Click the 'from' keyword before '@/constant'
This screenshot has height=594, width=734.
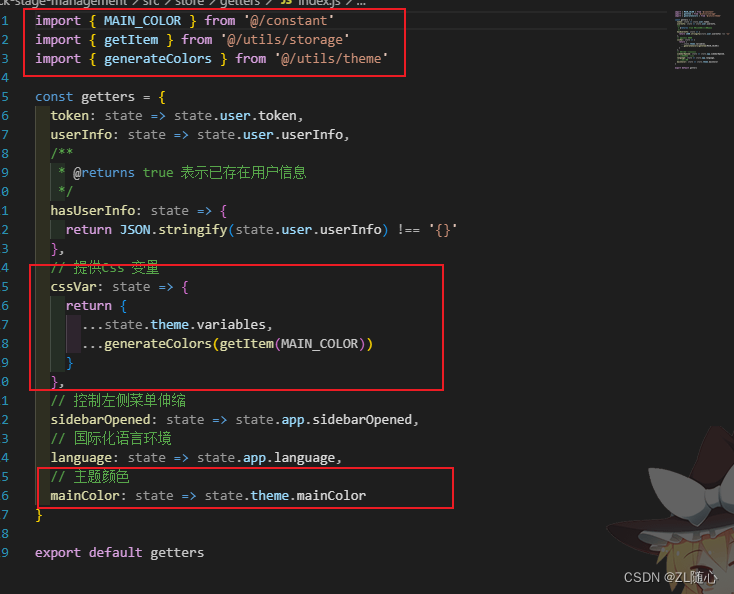[220, 21]
